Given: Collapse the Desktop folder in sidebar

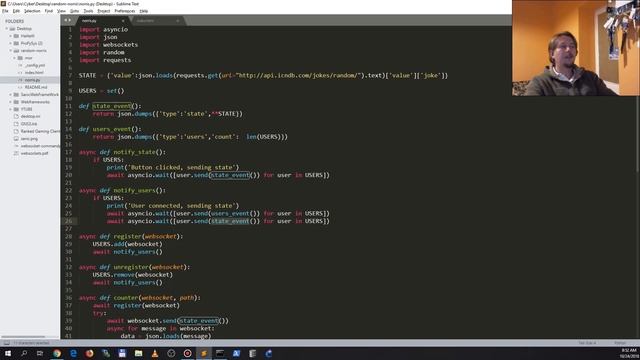Looking at the screenshot, I should 7,29.
